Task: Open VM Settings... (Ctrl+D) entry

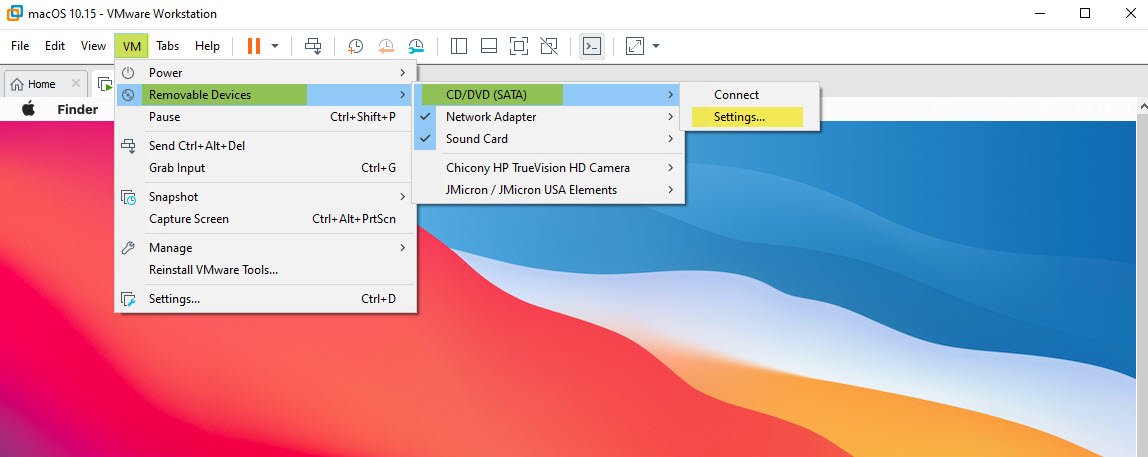Action: click(x=266, y=299)
